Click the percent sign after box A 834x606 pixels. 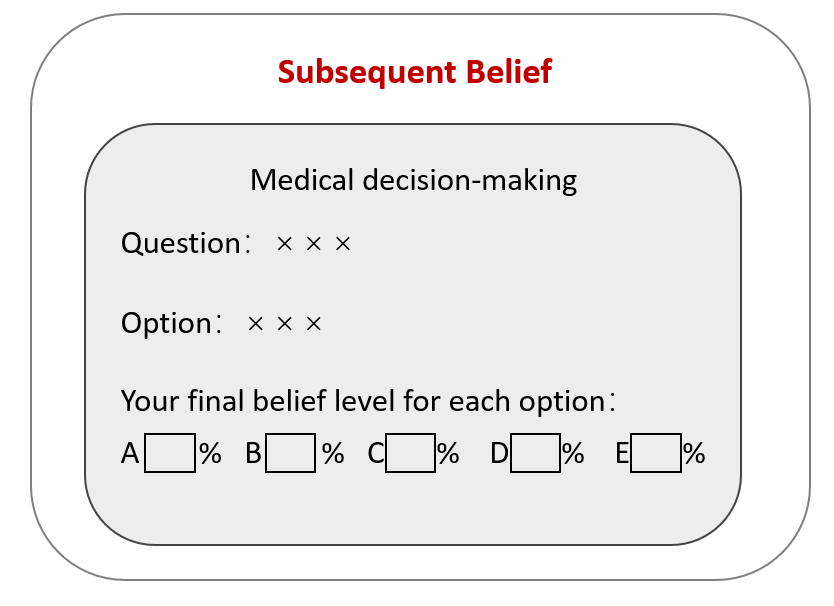(210, 454)
